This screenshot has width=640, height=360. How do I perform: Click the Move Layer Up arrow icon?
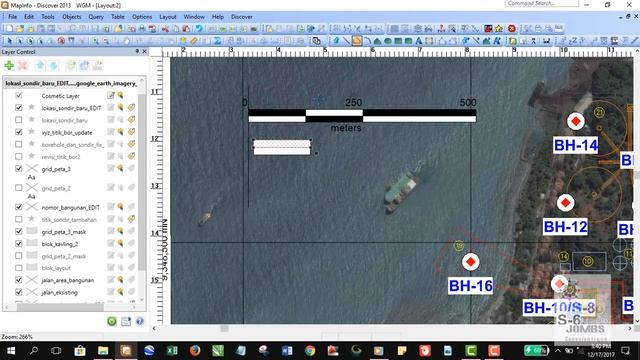40,65
